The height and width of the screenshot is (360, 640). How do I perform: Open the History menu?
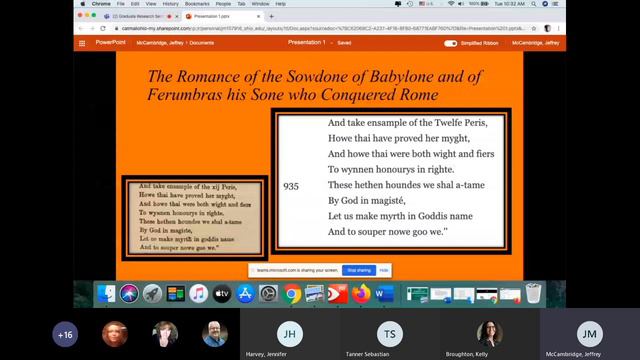pos(171,4)
